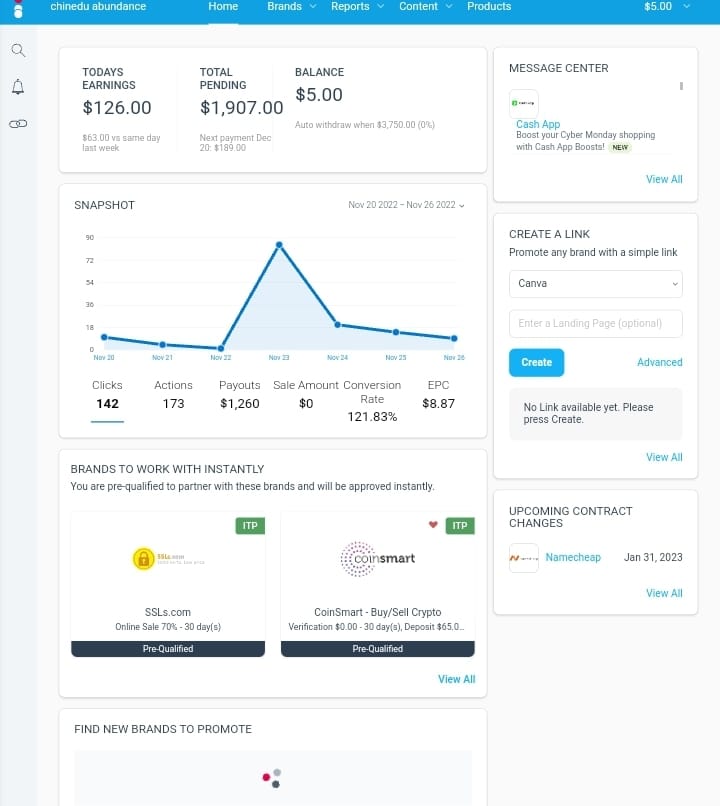View All under Create a Link

tap(664, 457)
